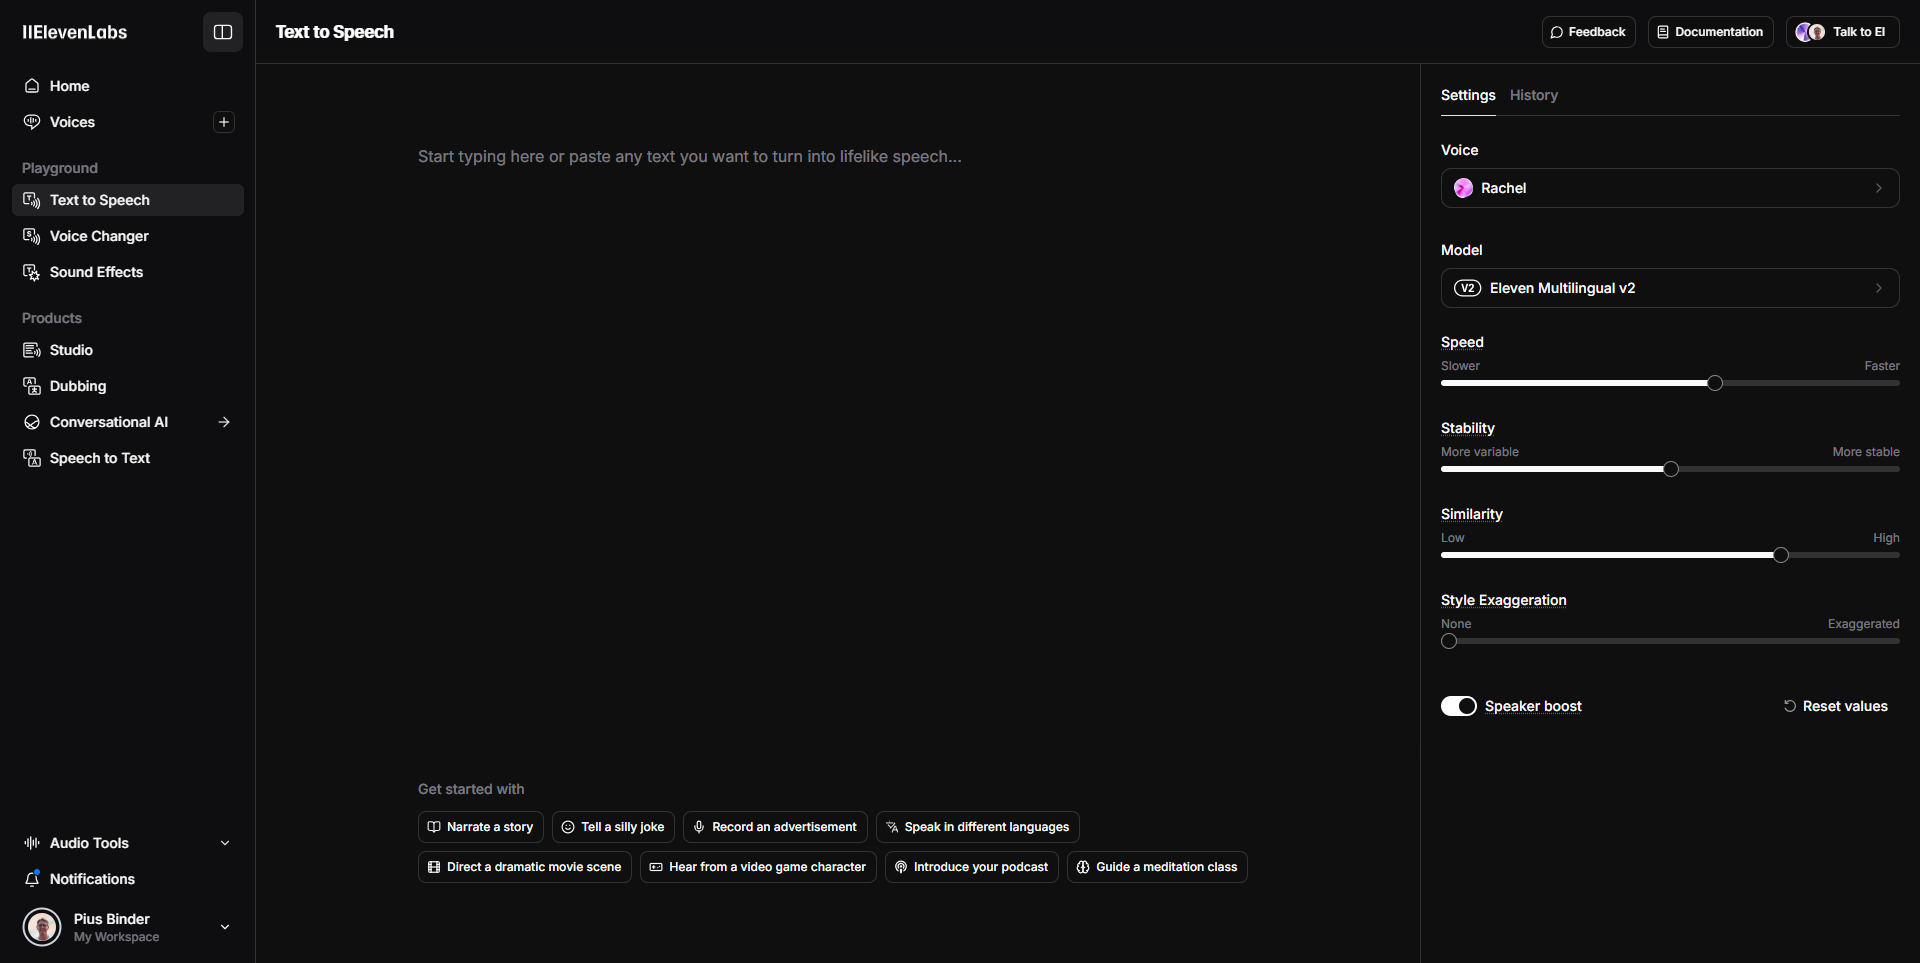Screen dimensions: 1920x963
Task: Open the Rachel voice selector
Action: pyautogui.click(x=1669, y=188)
